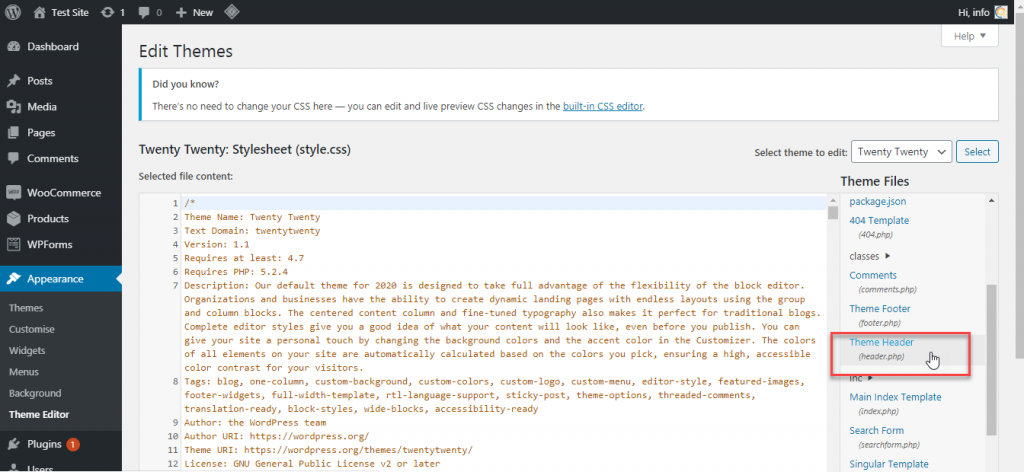1024x472 pixels.
Task: Click the New plus icon
Action: coord(182,12)
